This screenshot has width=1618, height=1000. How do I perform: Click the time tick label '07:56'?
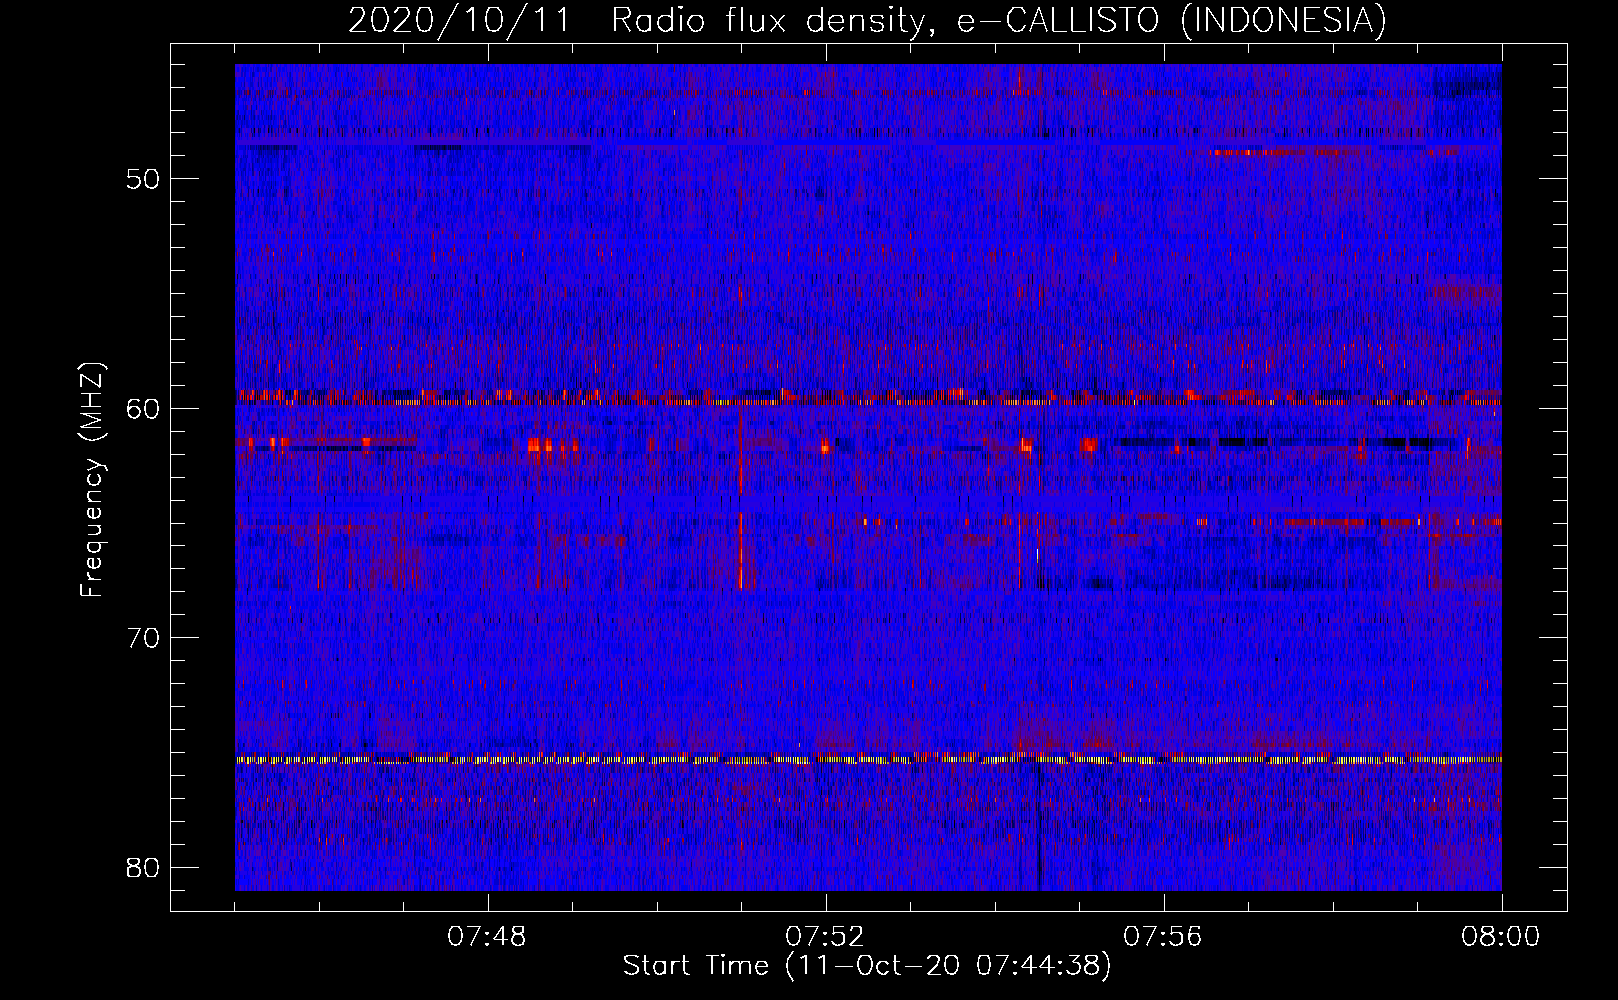click(1163, 937)
